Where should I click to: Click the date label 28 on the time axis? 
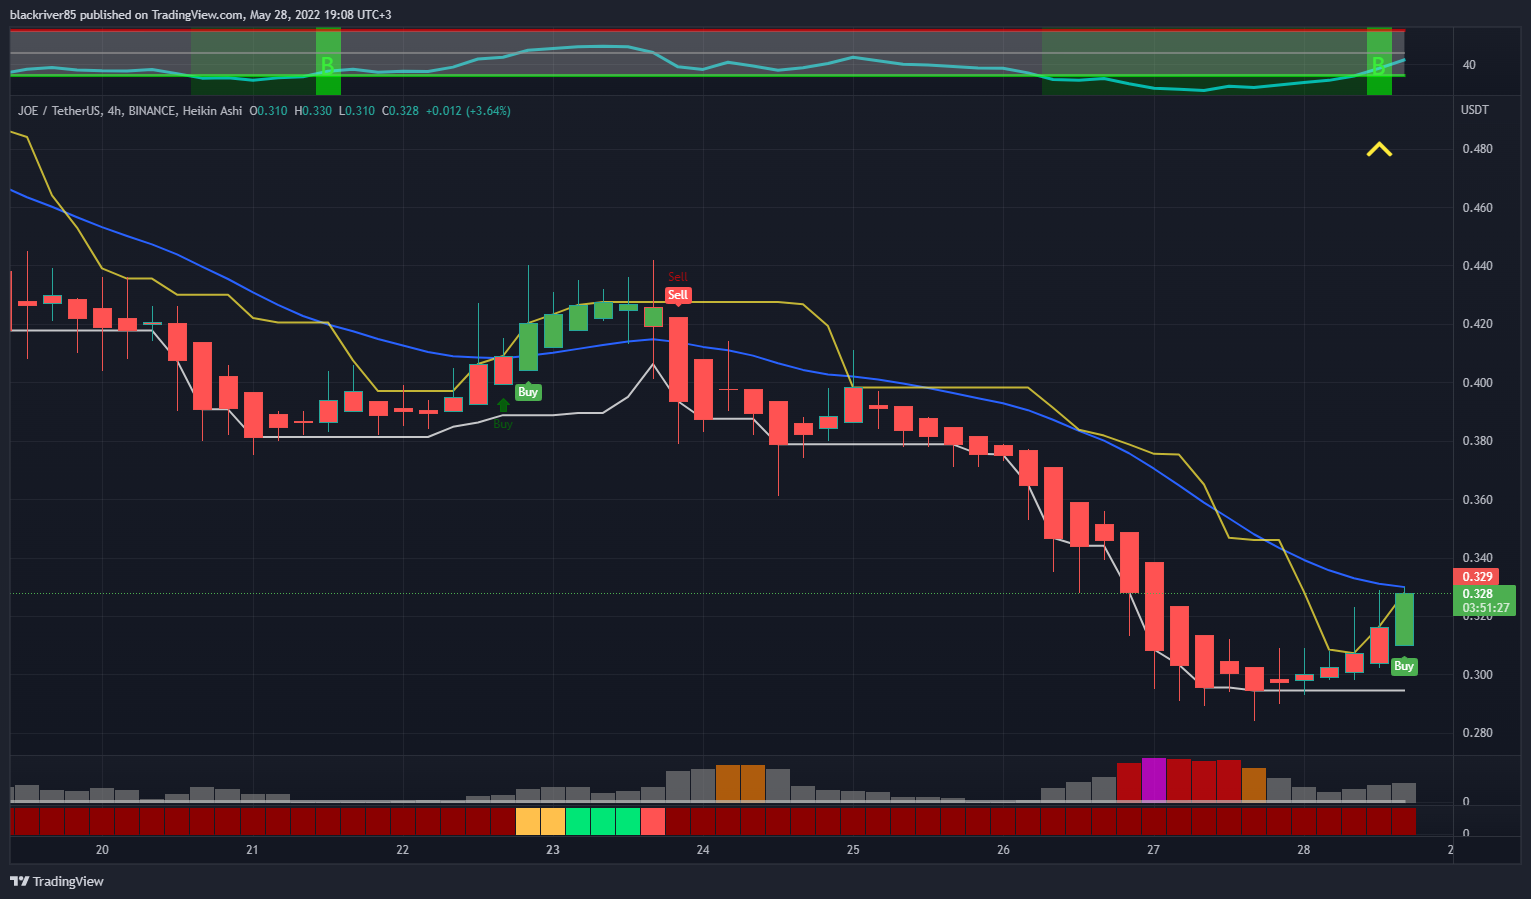[x=1304, y=850]
